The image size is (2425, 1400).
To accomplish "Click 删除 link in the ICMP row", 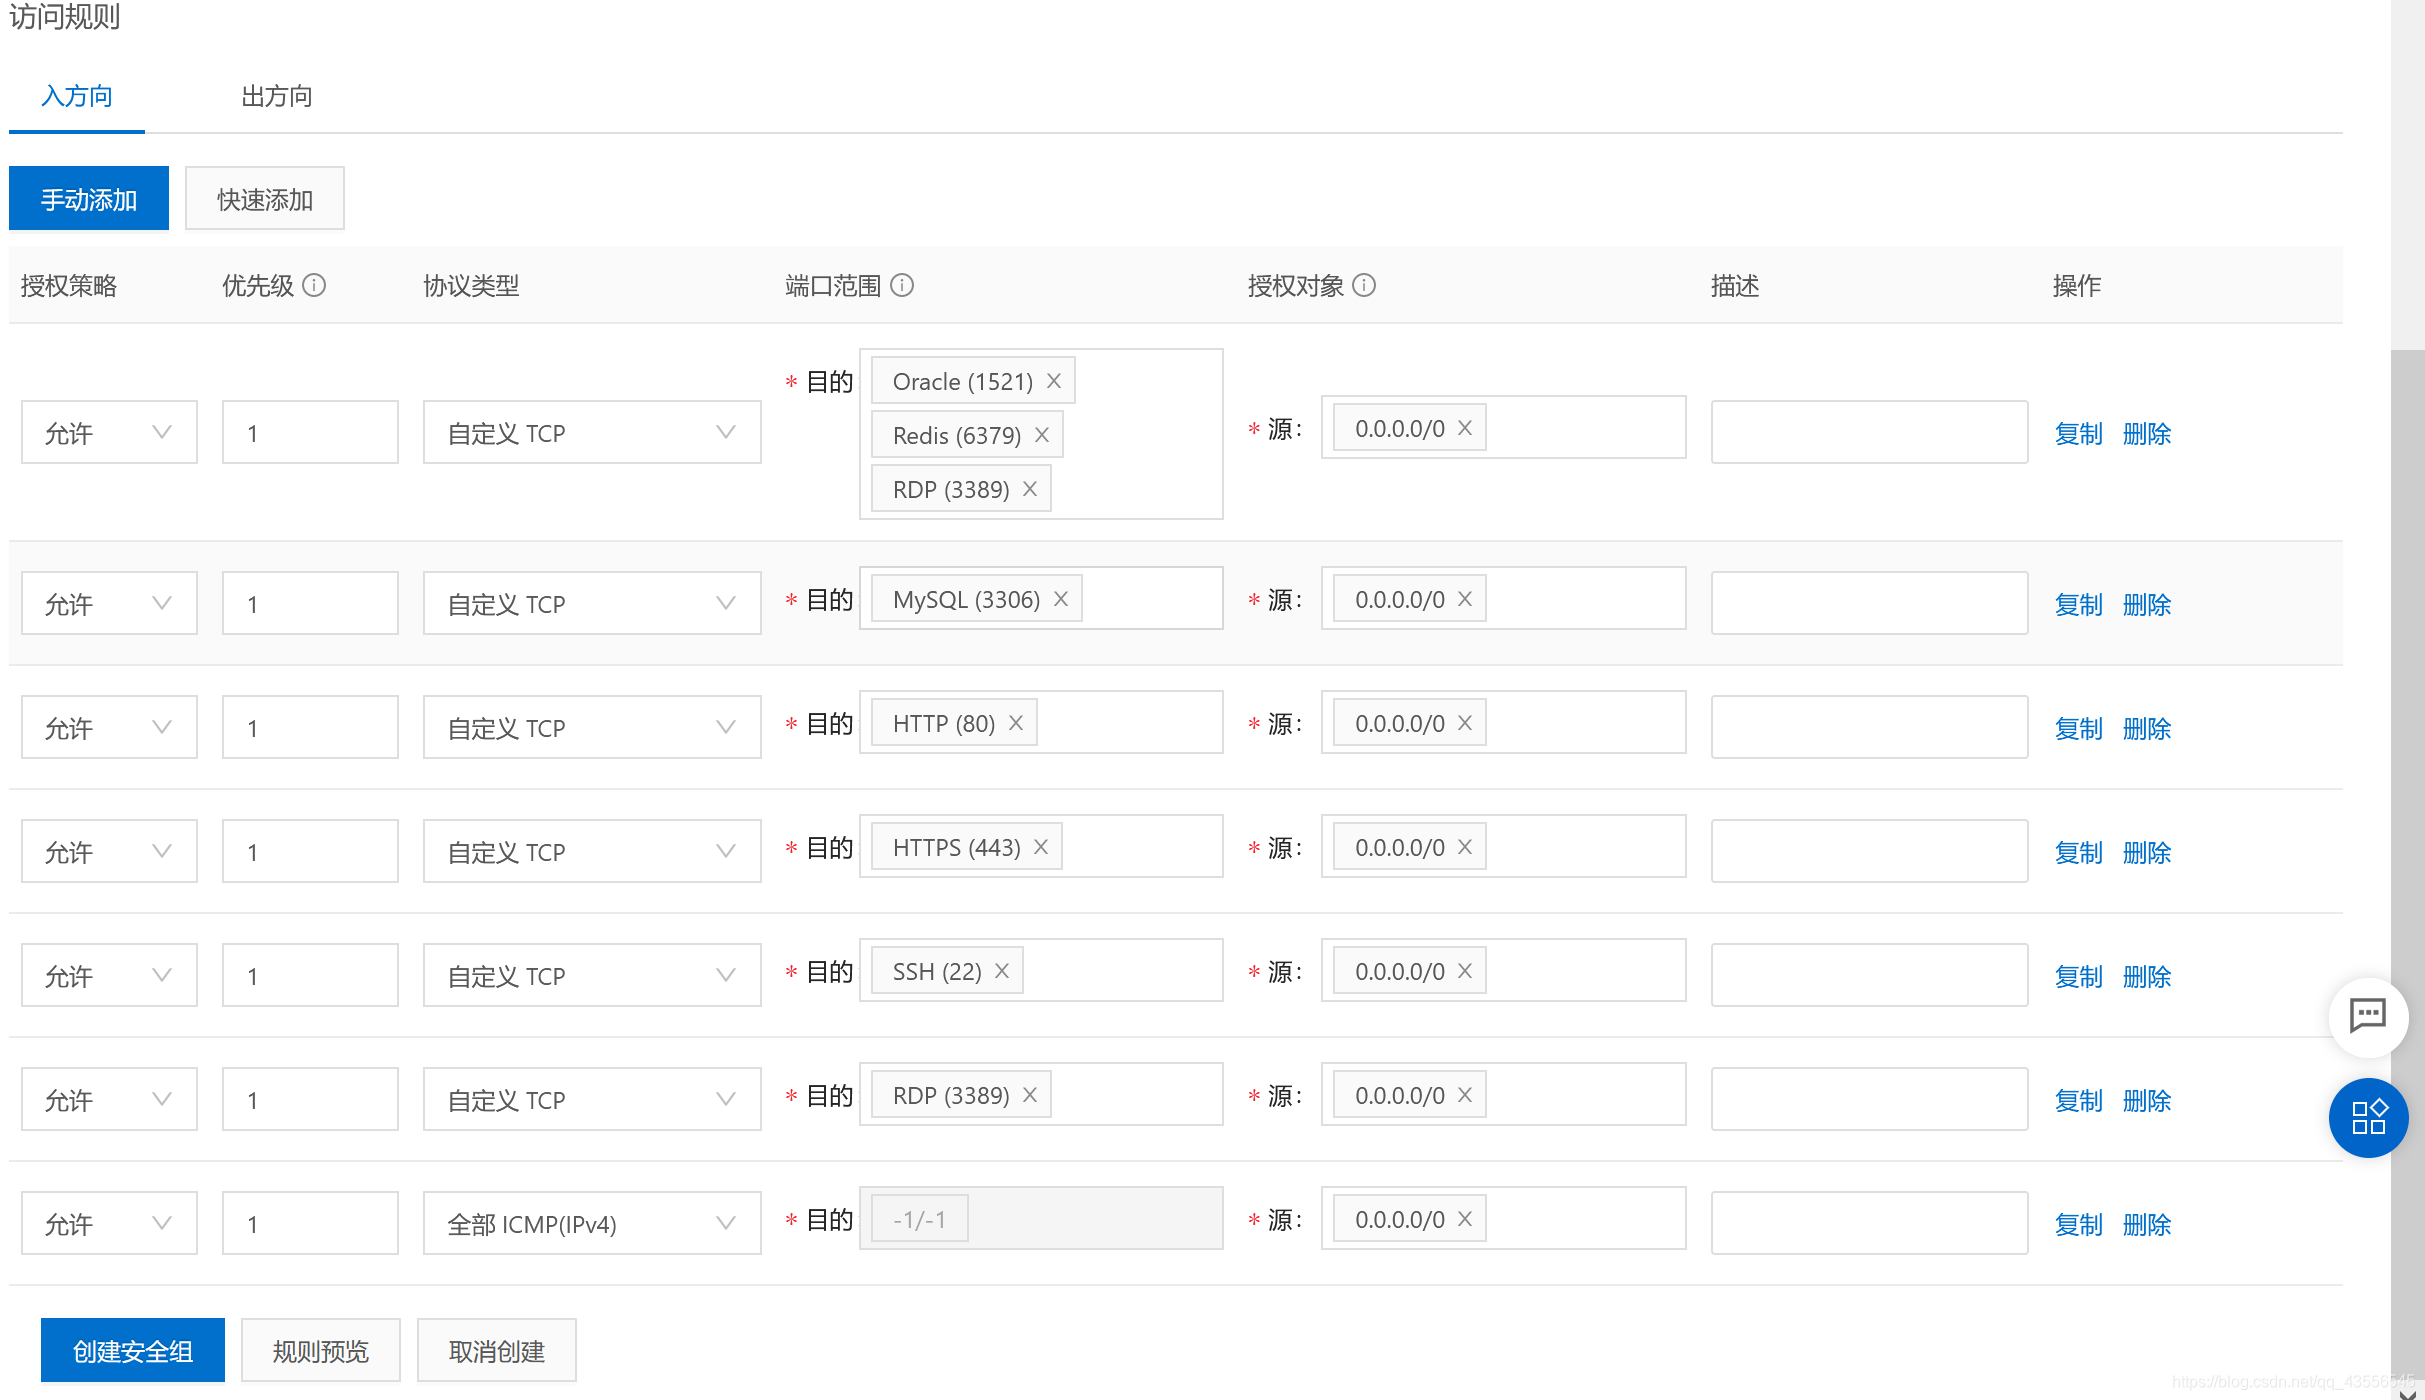I will (2147, 1225).
